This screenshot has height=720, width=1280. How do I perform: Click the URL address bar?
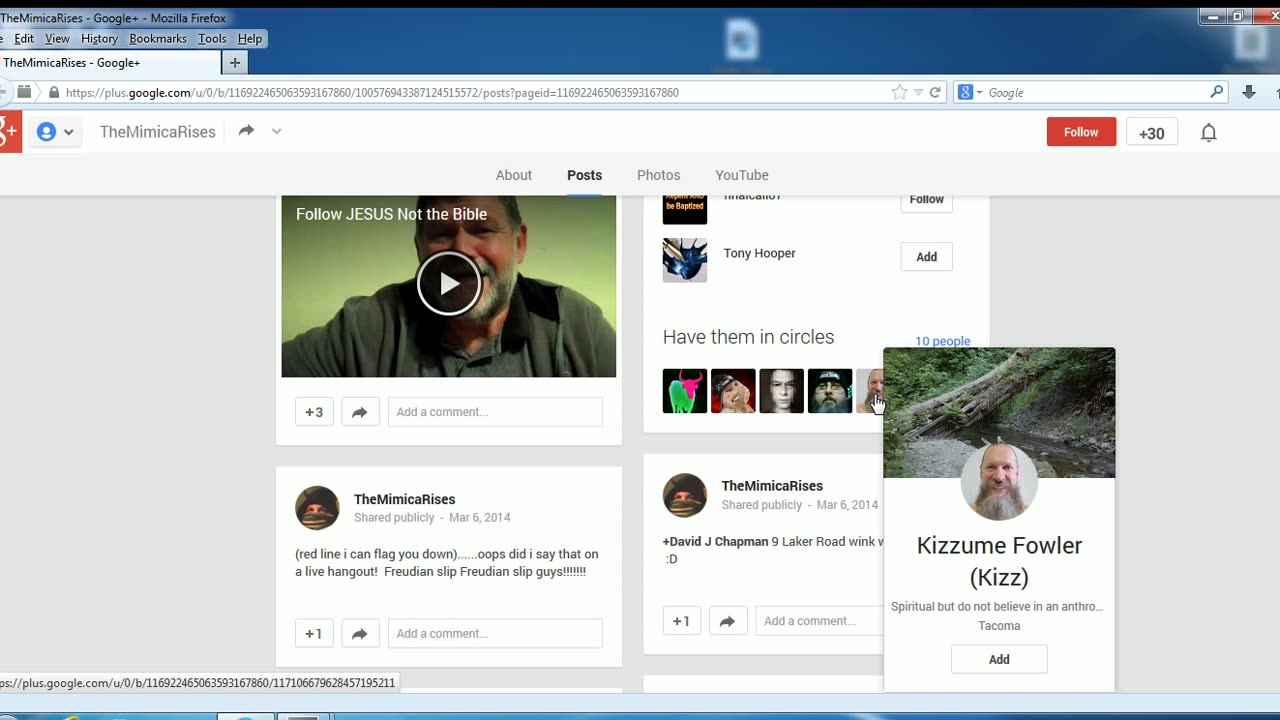[475, 92]
